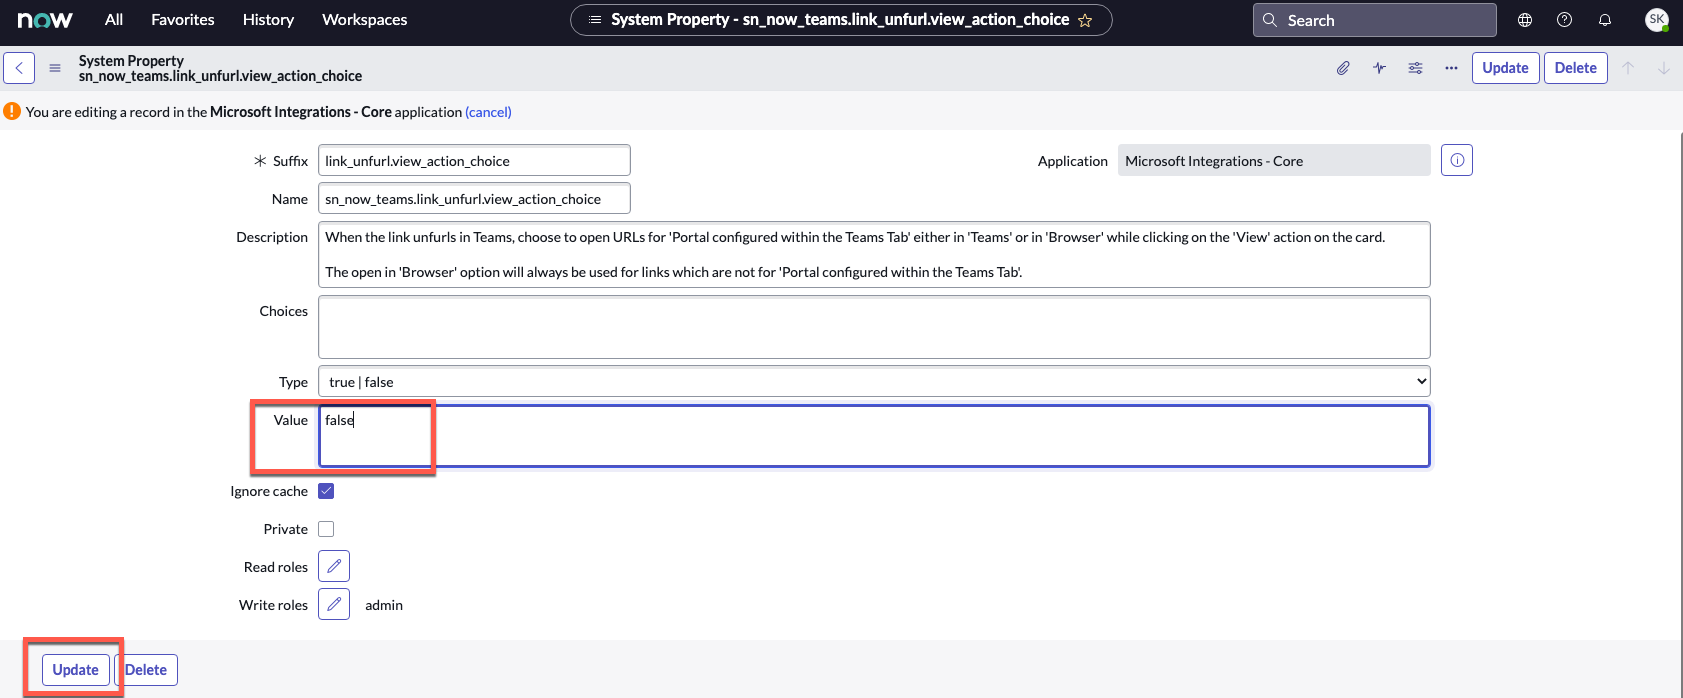The image size is (1683, 698).
Task: Open the SK user avatar menu
Action: pyautogui.click(x=1657, y=20)
